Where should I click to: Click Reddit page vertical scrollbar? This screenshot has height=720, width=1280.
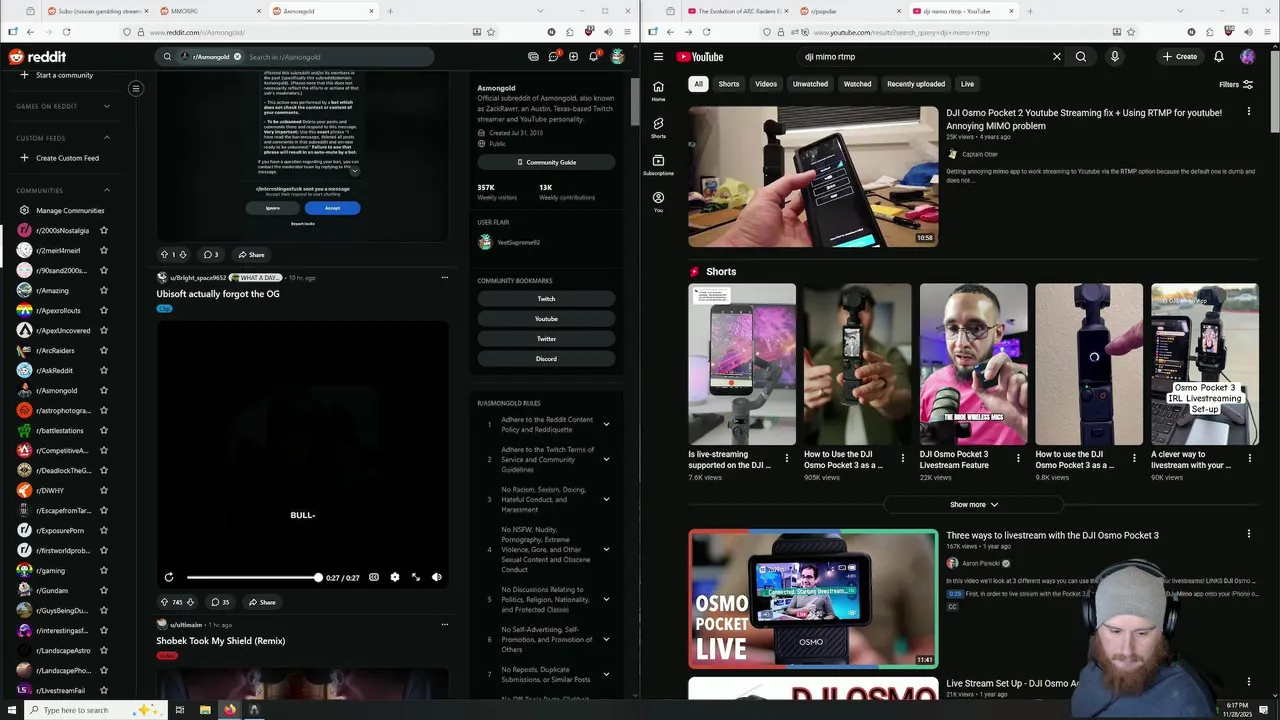(x=635, y=100)
